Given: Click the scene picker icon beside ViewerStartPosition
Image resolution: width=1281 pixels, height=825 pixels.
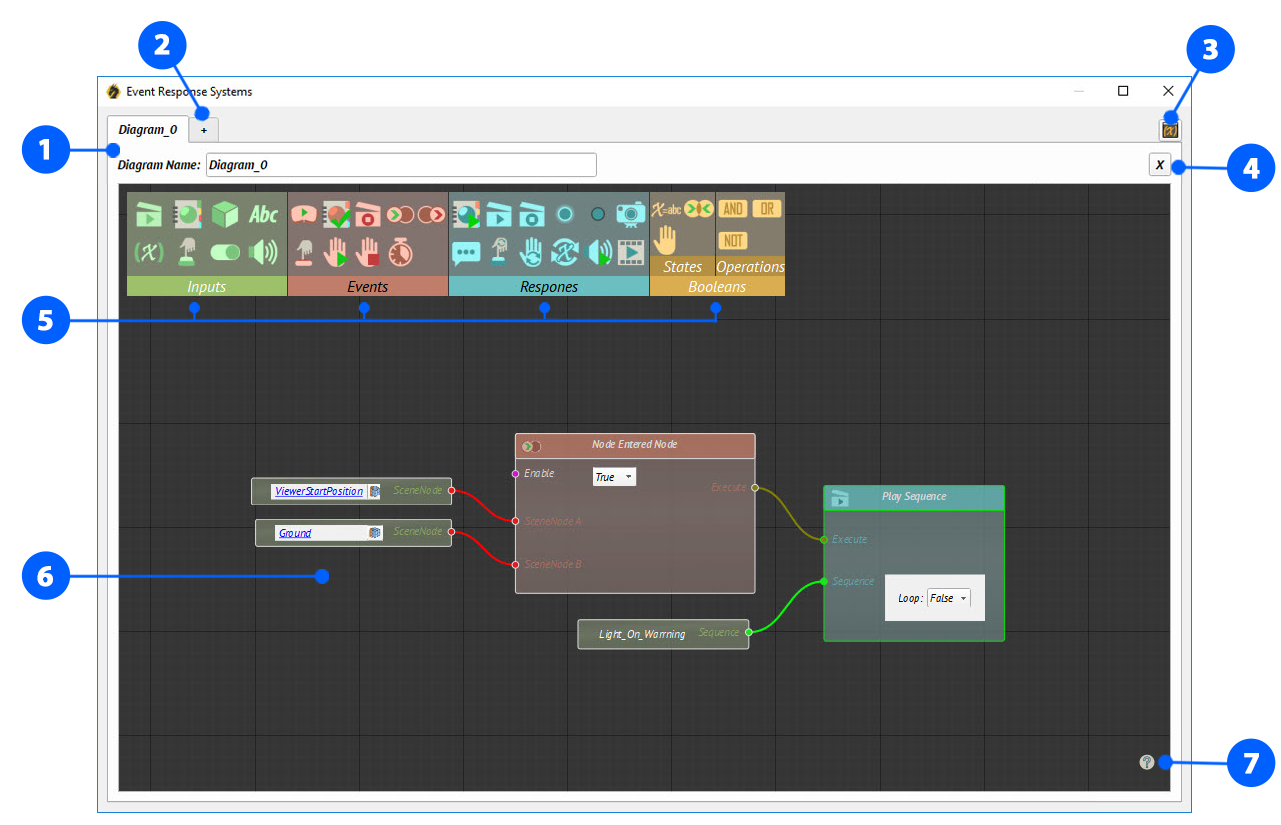Looking at the screenshot, I should [374, 491].
